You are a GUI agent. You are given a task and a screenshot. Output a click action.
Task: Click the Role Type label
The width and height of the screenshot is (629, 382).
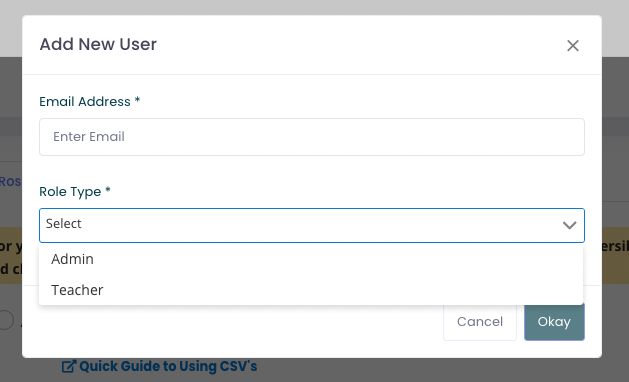click(x=70, y=192)
